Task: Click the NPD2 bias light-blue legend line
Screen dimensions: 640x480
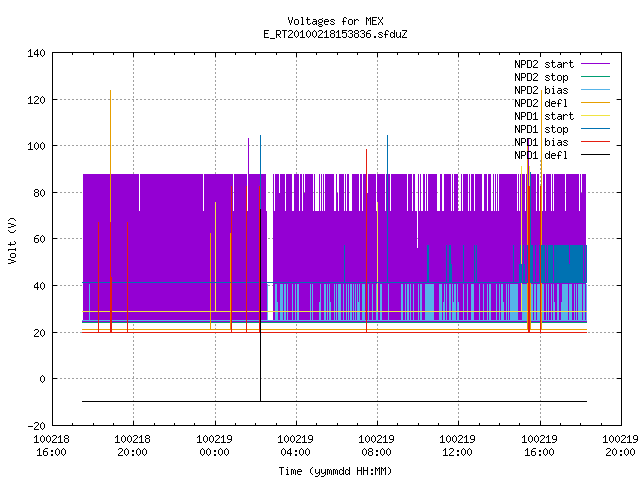Action: click(x=595, y=90)
